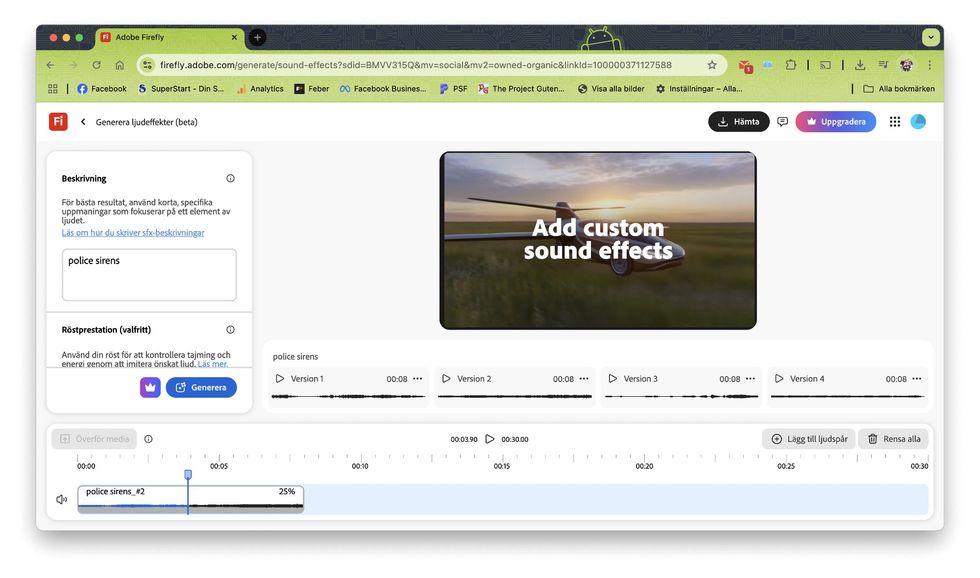This screenshot has height=578, width=980.
Task: Click the Generera button
Action: click(x=201, y=387)
